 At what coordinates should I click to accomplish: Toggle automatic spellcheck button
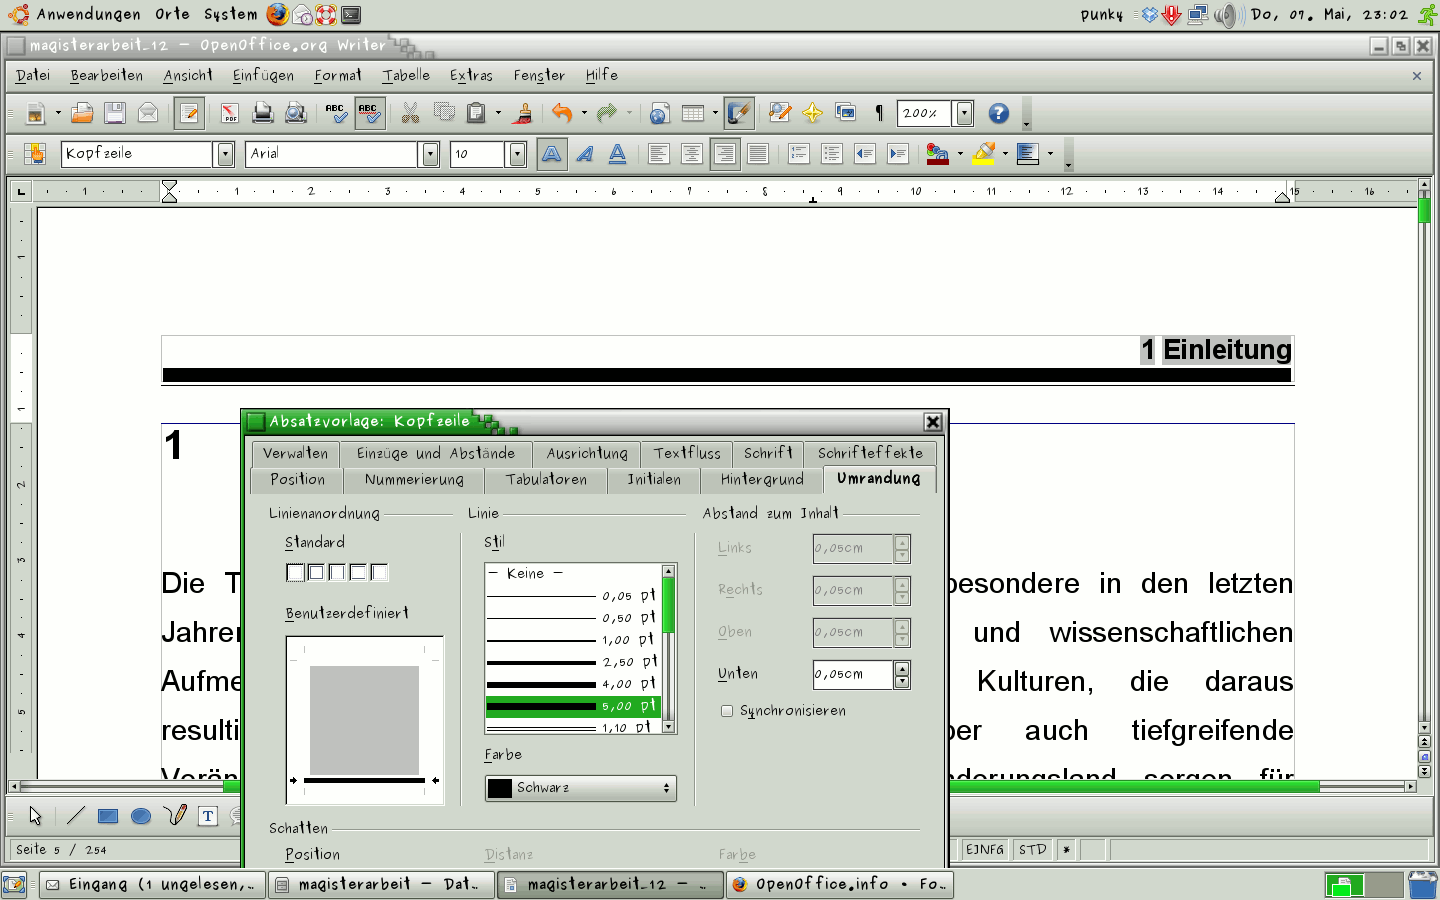(369, 114)
